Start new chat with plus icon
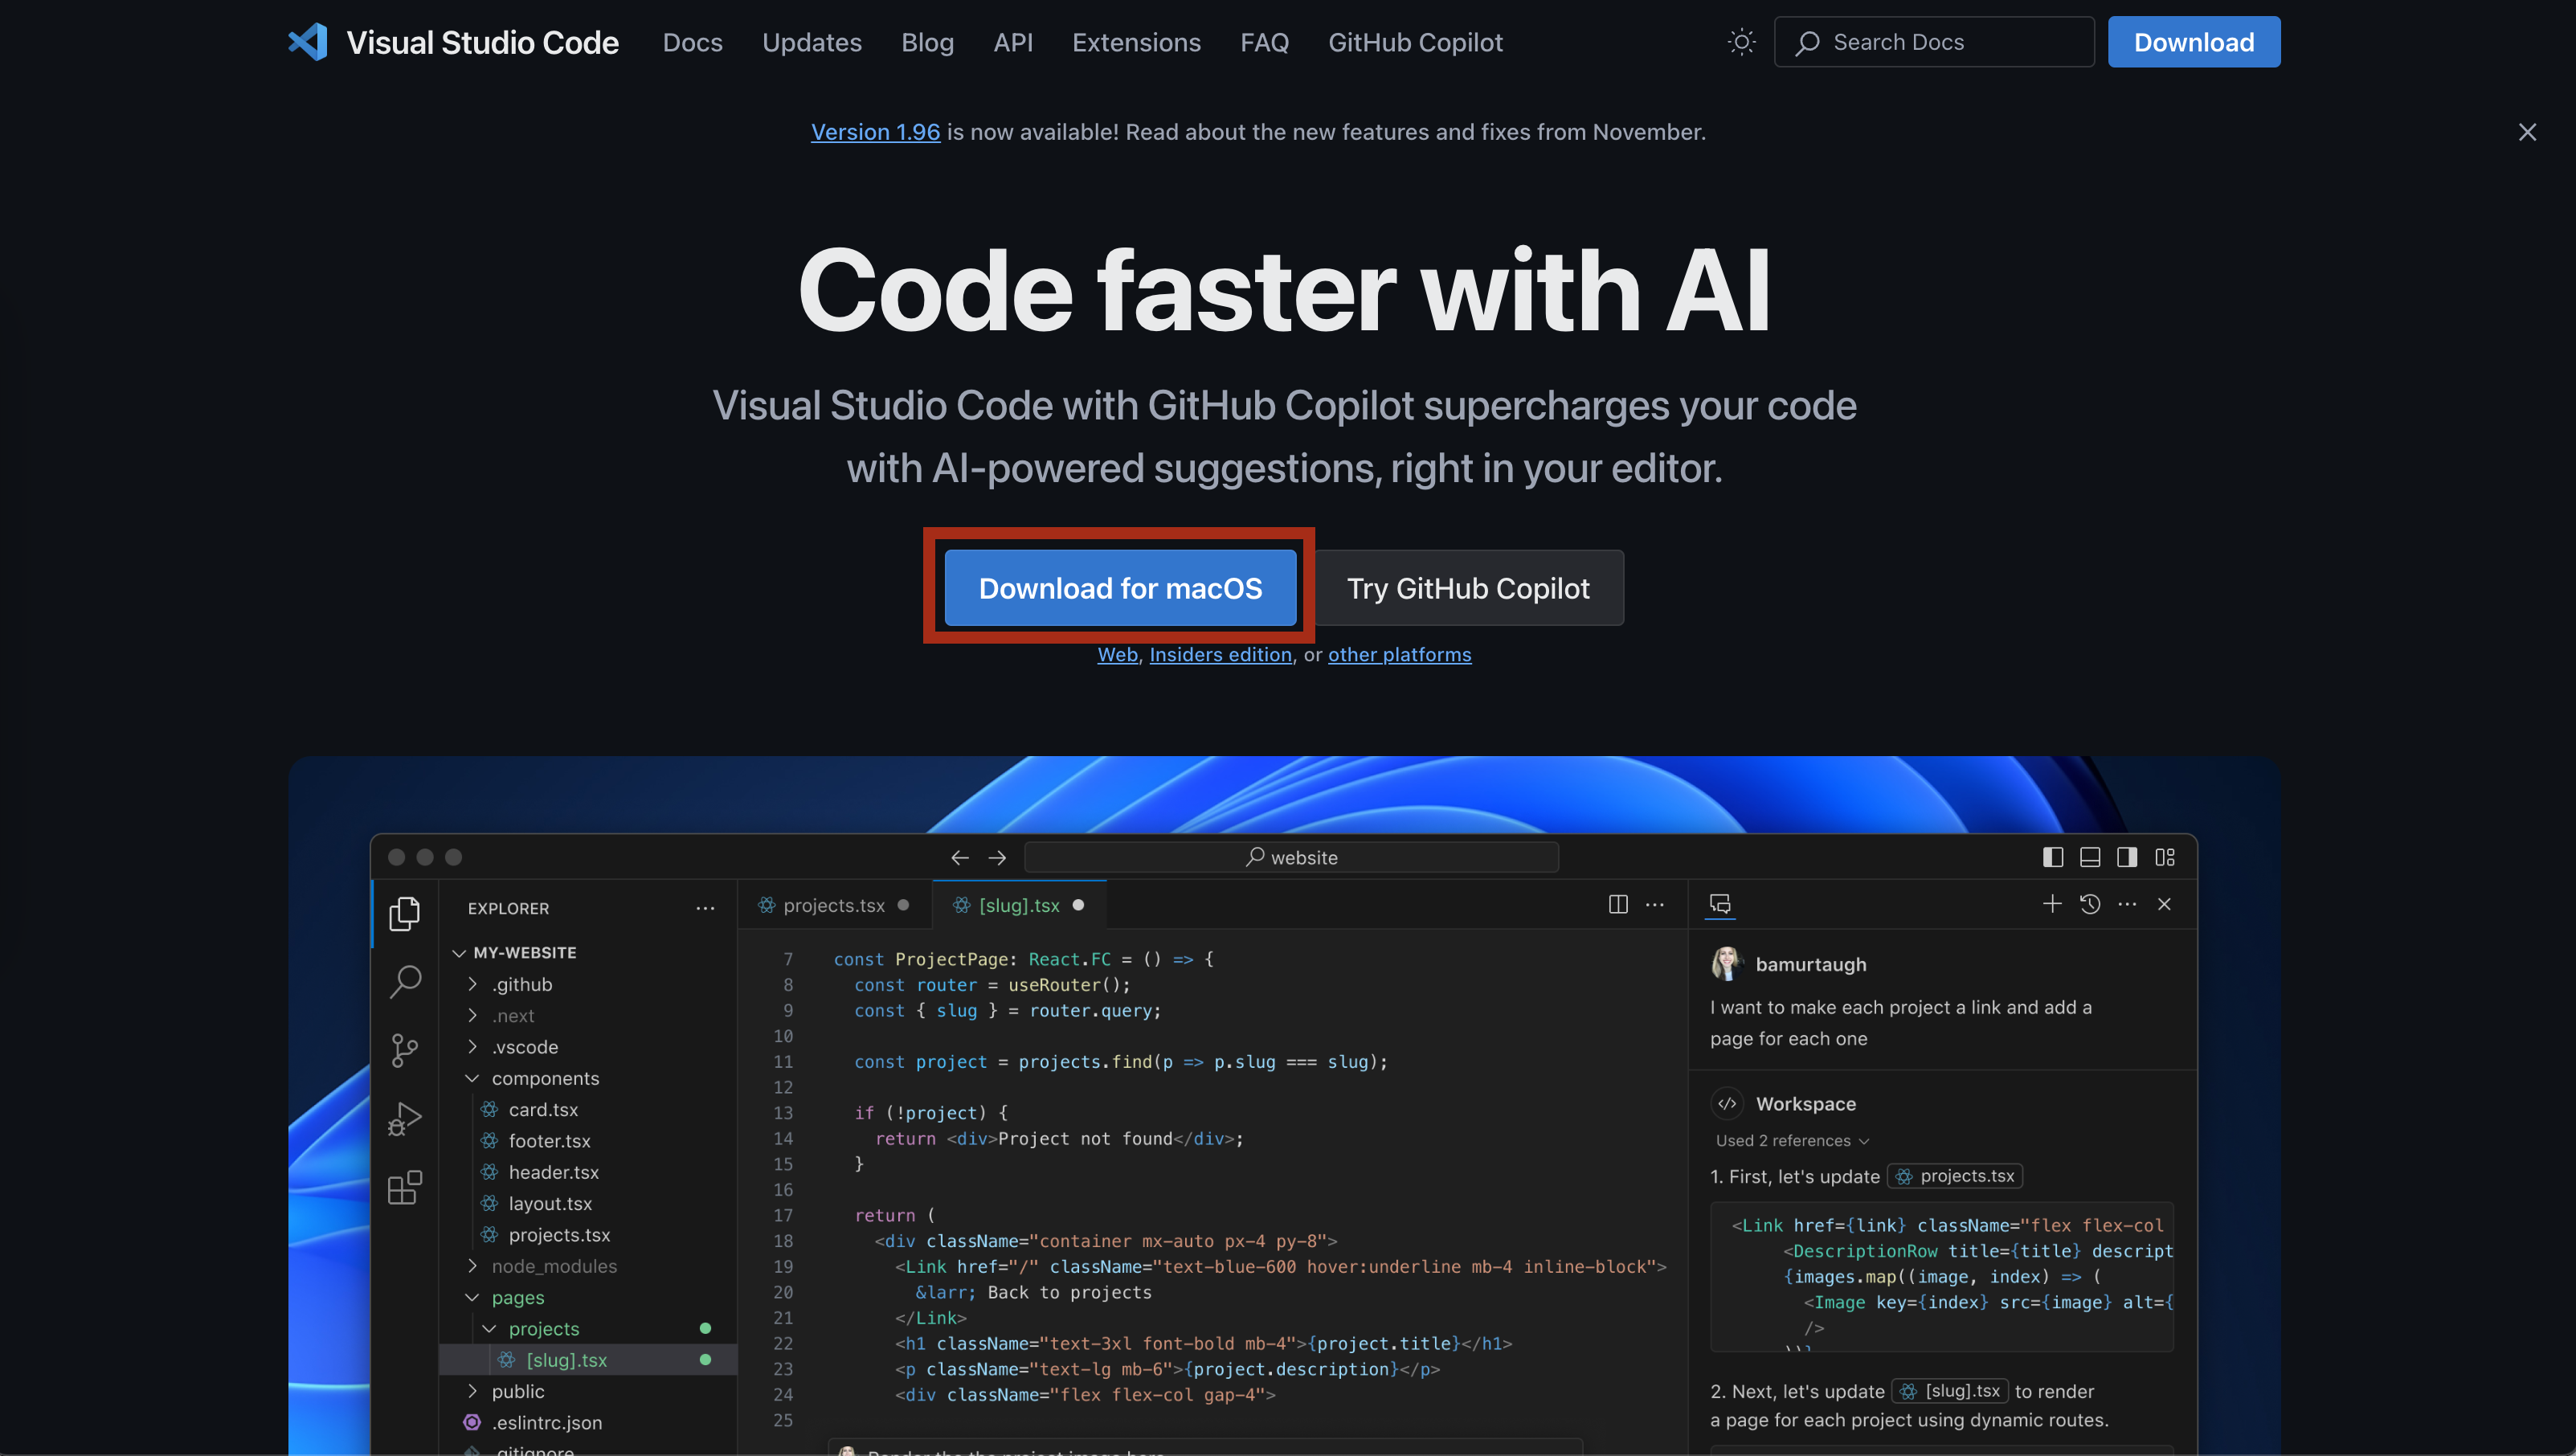 2052,904
